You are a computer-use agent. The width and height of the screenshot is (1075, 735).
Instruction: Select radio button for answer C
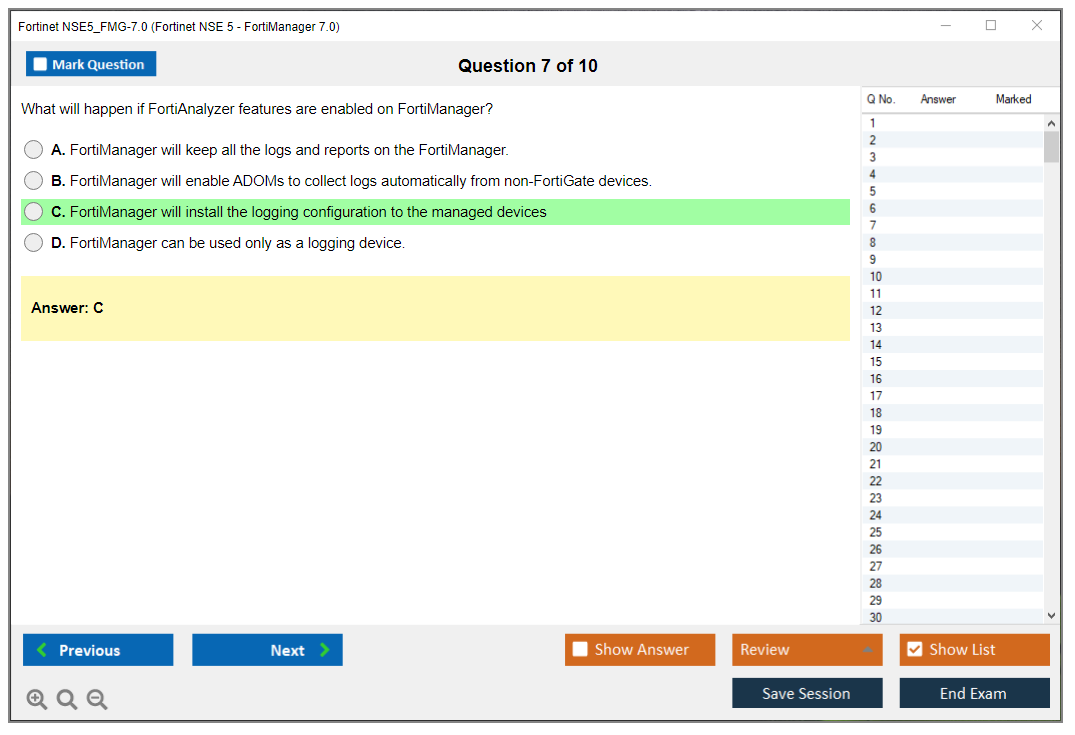click(x=34, y=212)
